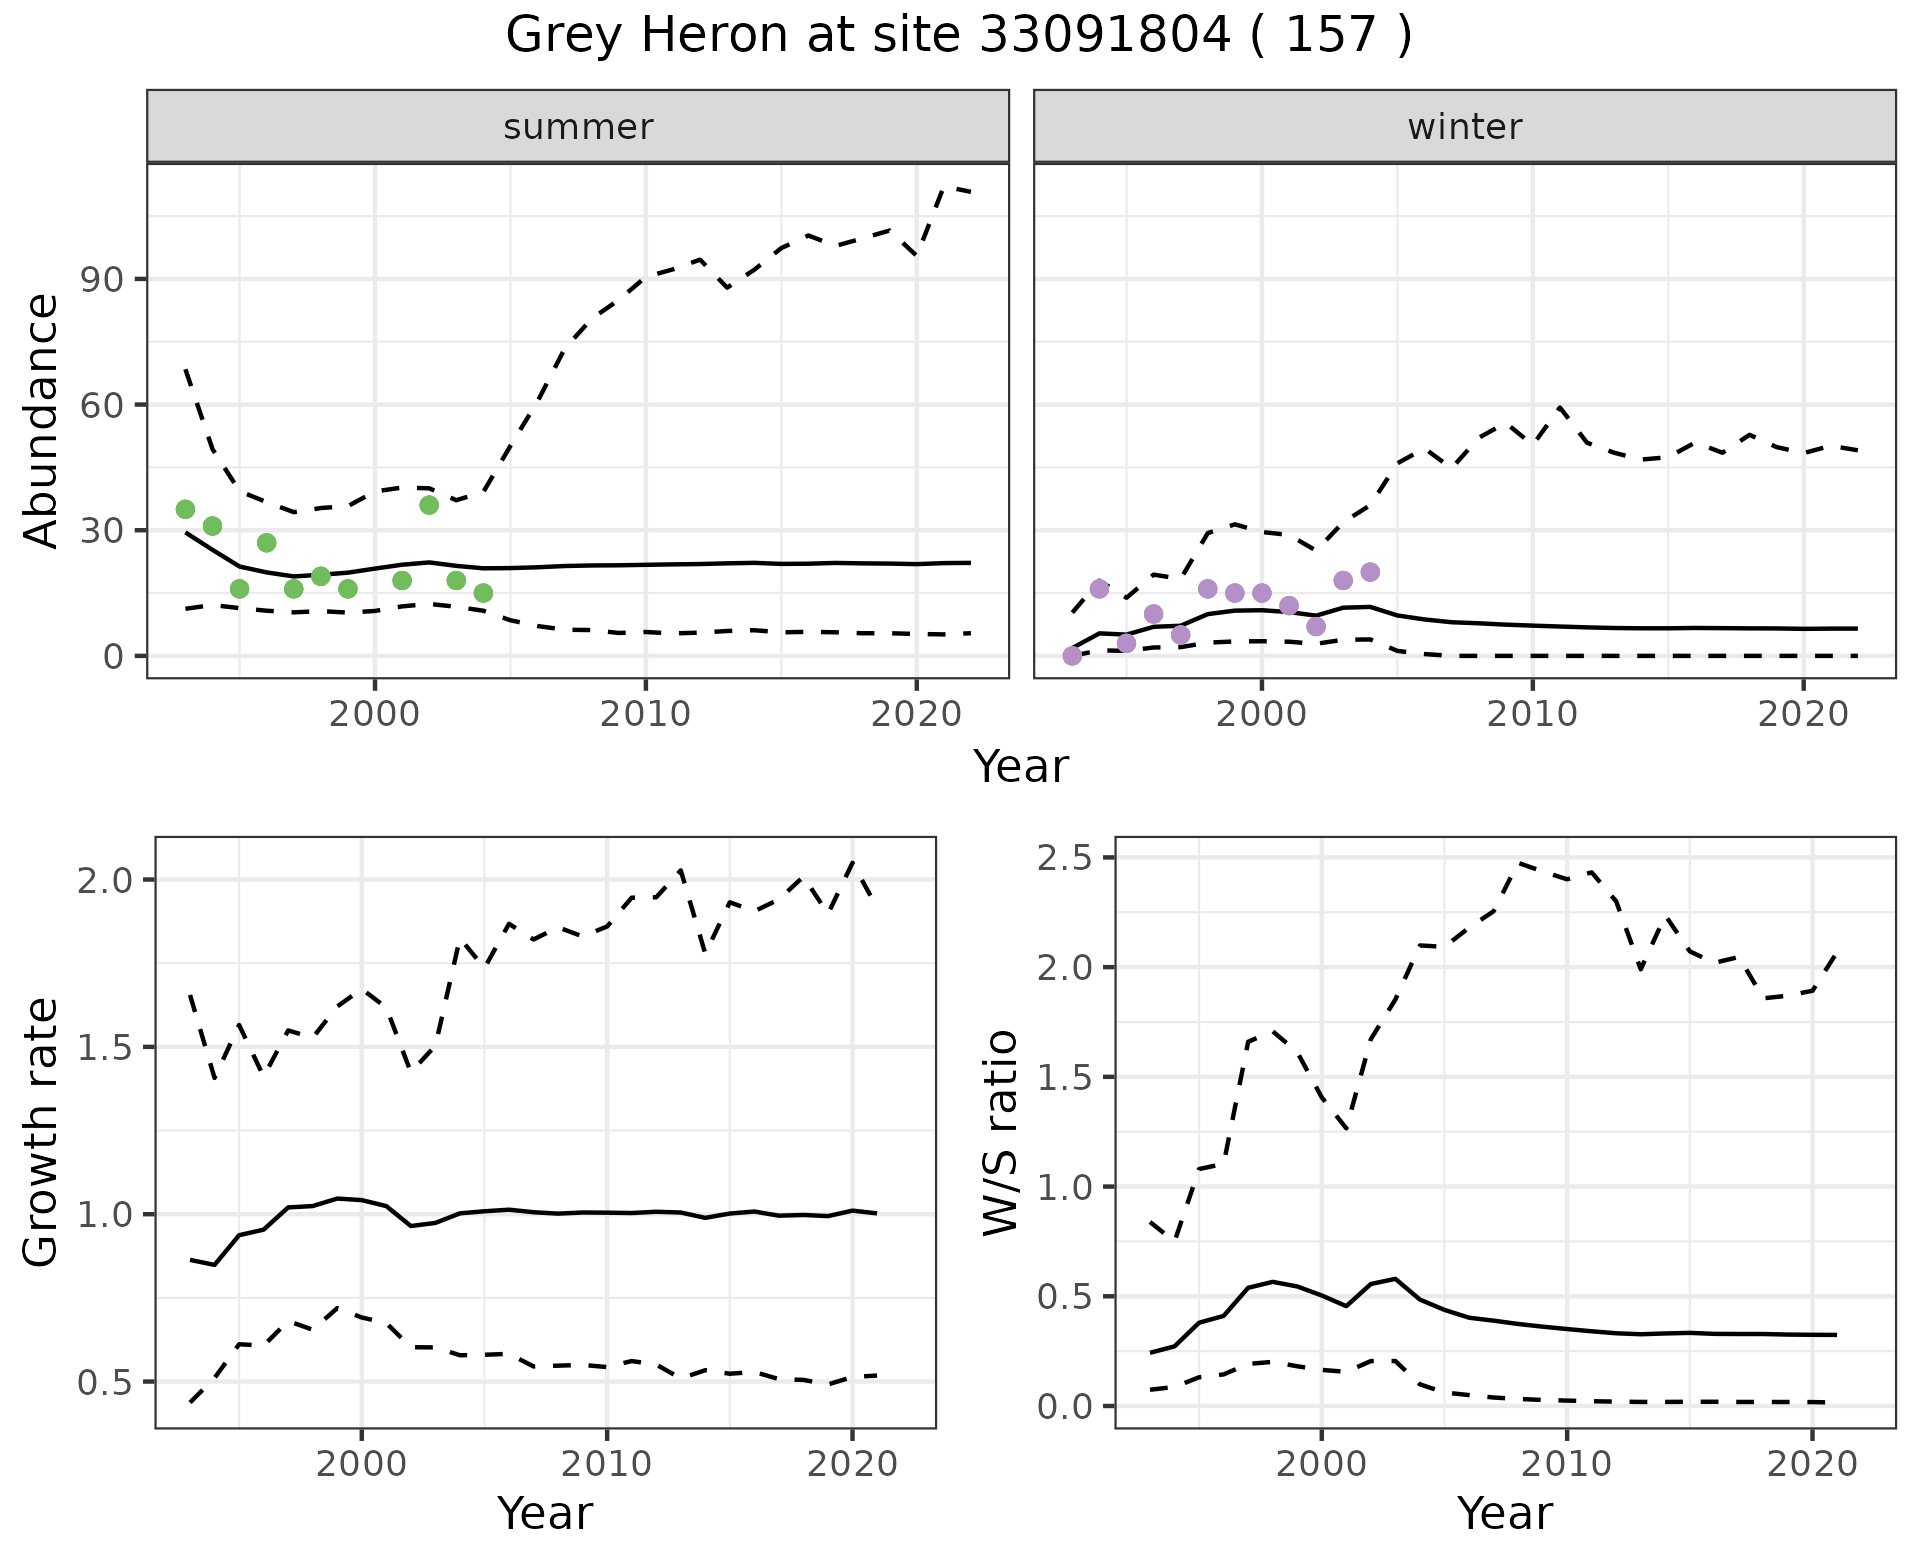The width and height of the screenshot is (1920, 1560).
Task: Click the Year label under the growth rate plot
Action: (x=544, y=1513)
